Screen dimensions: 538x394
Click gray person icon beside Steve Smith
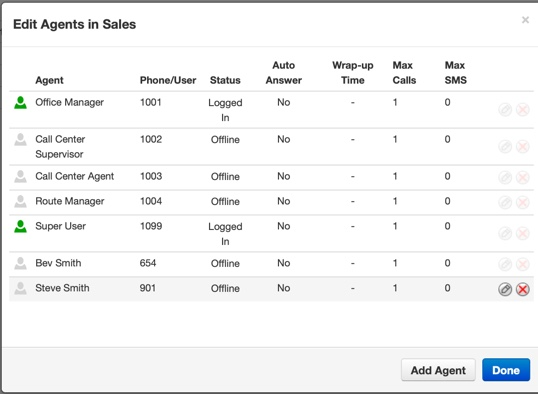click(20, 288)
